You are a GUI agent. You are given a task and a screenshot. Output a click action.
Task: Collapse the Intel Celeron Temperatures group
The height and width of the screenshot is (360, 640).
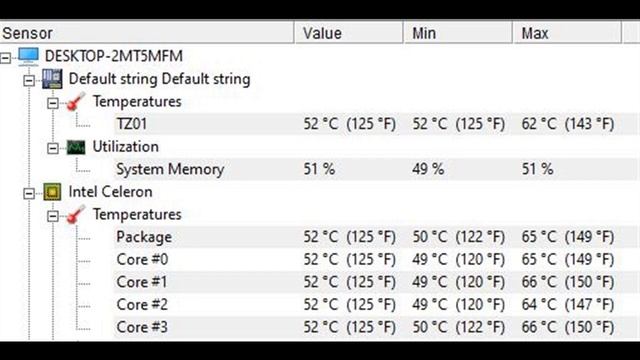point(53,216)
